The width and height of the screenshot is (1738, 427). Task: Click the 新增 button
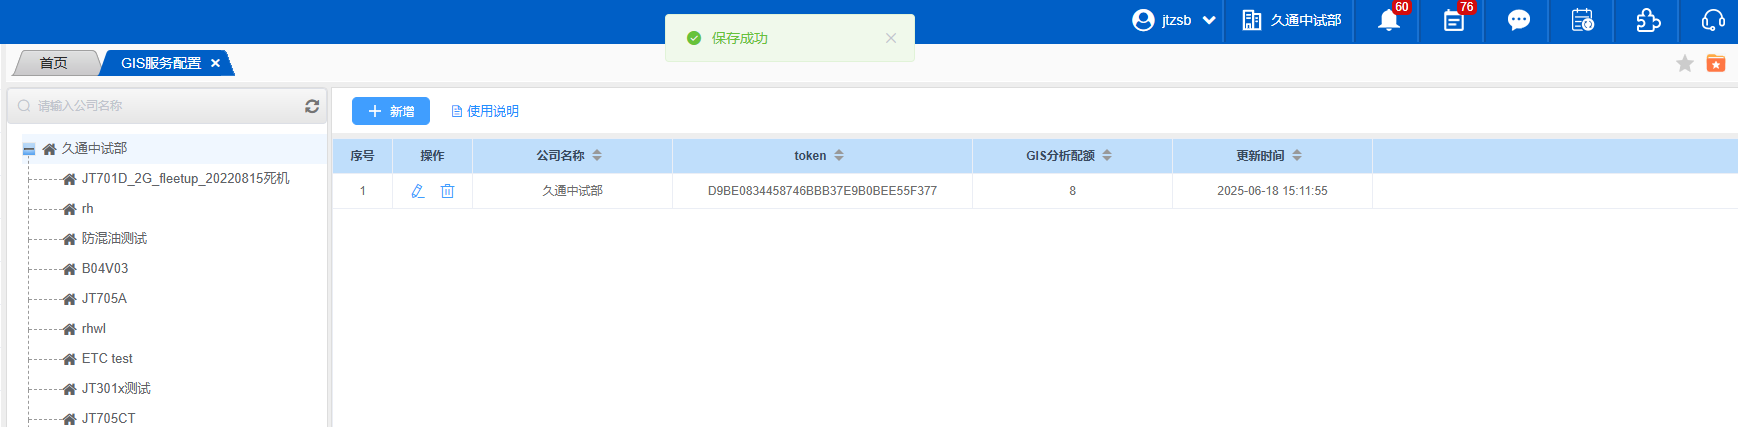click(391, 111)
